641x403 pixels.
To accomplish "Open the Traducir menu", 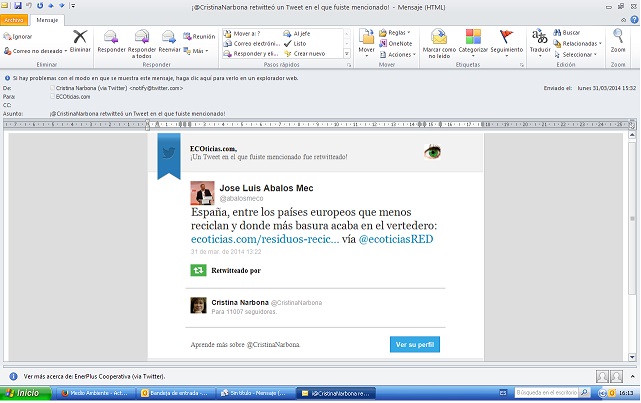I will (x=540, y=43).
